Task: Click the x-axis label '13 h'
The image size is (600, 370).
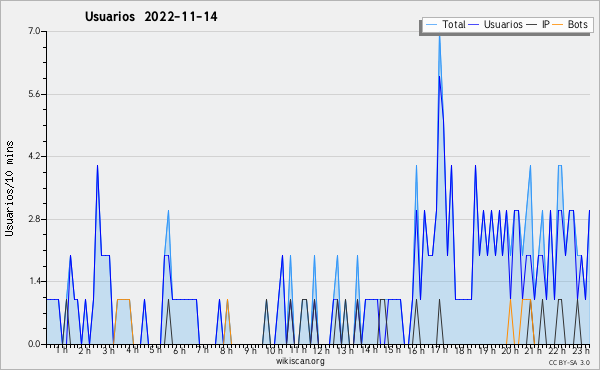Action: coord(345,350)
